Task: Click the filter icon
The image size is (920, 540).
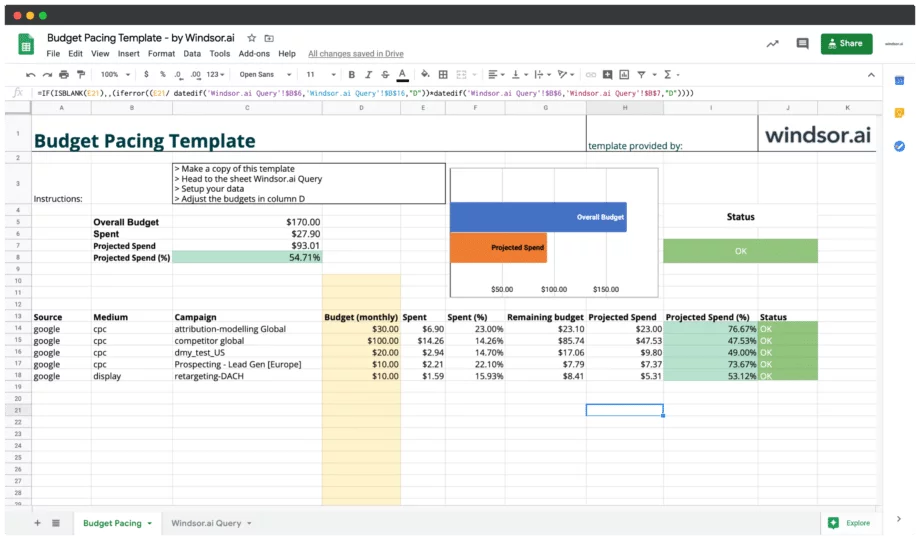Action: pos(641,75)
